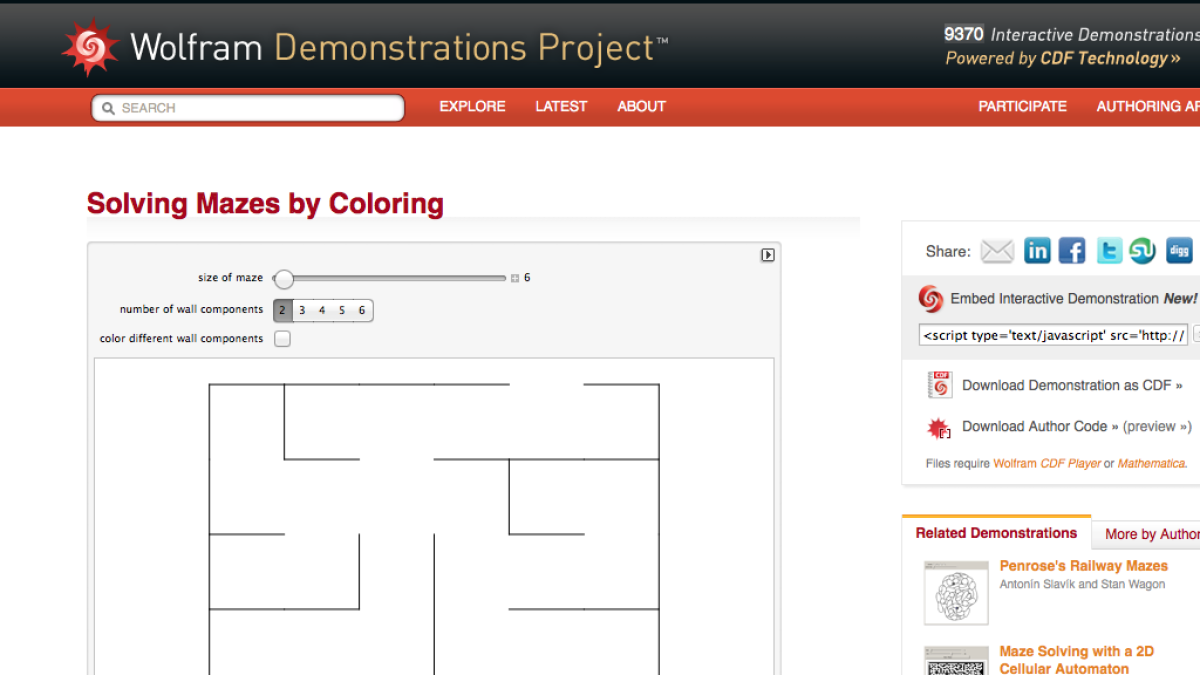Expand the size of maze slider controls
The height and width of the screenshot is (675, 1200).
tap(514, 277)
